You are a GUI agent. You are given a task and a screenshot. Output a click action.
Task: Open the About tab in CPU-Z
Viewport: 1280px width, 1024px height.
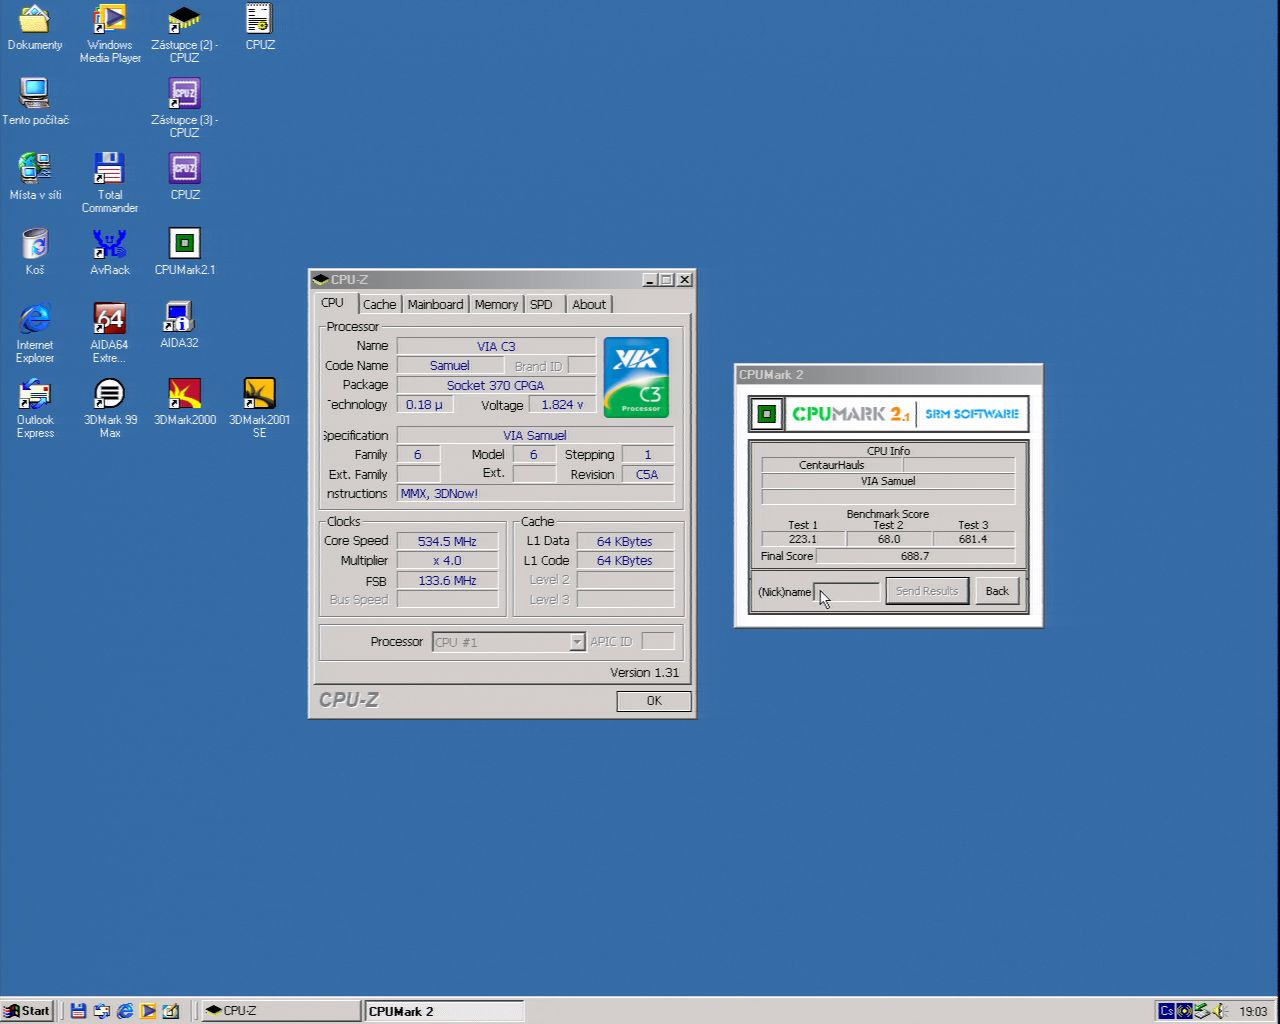coord(589,304)
